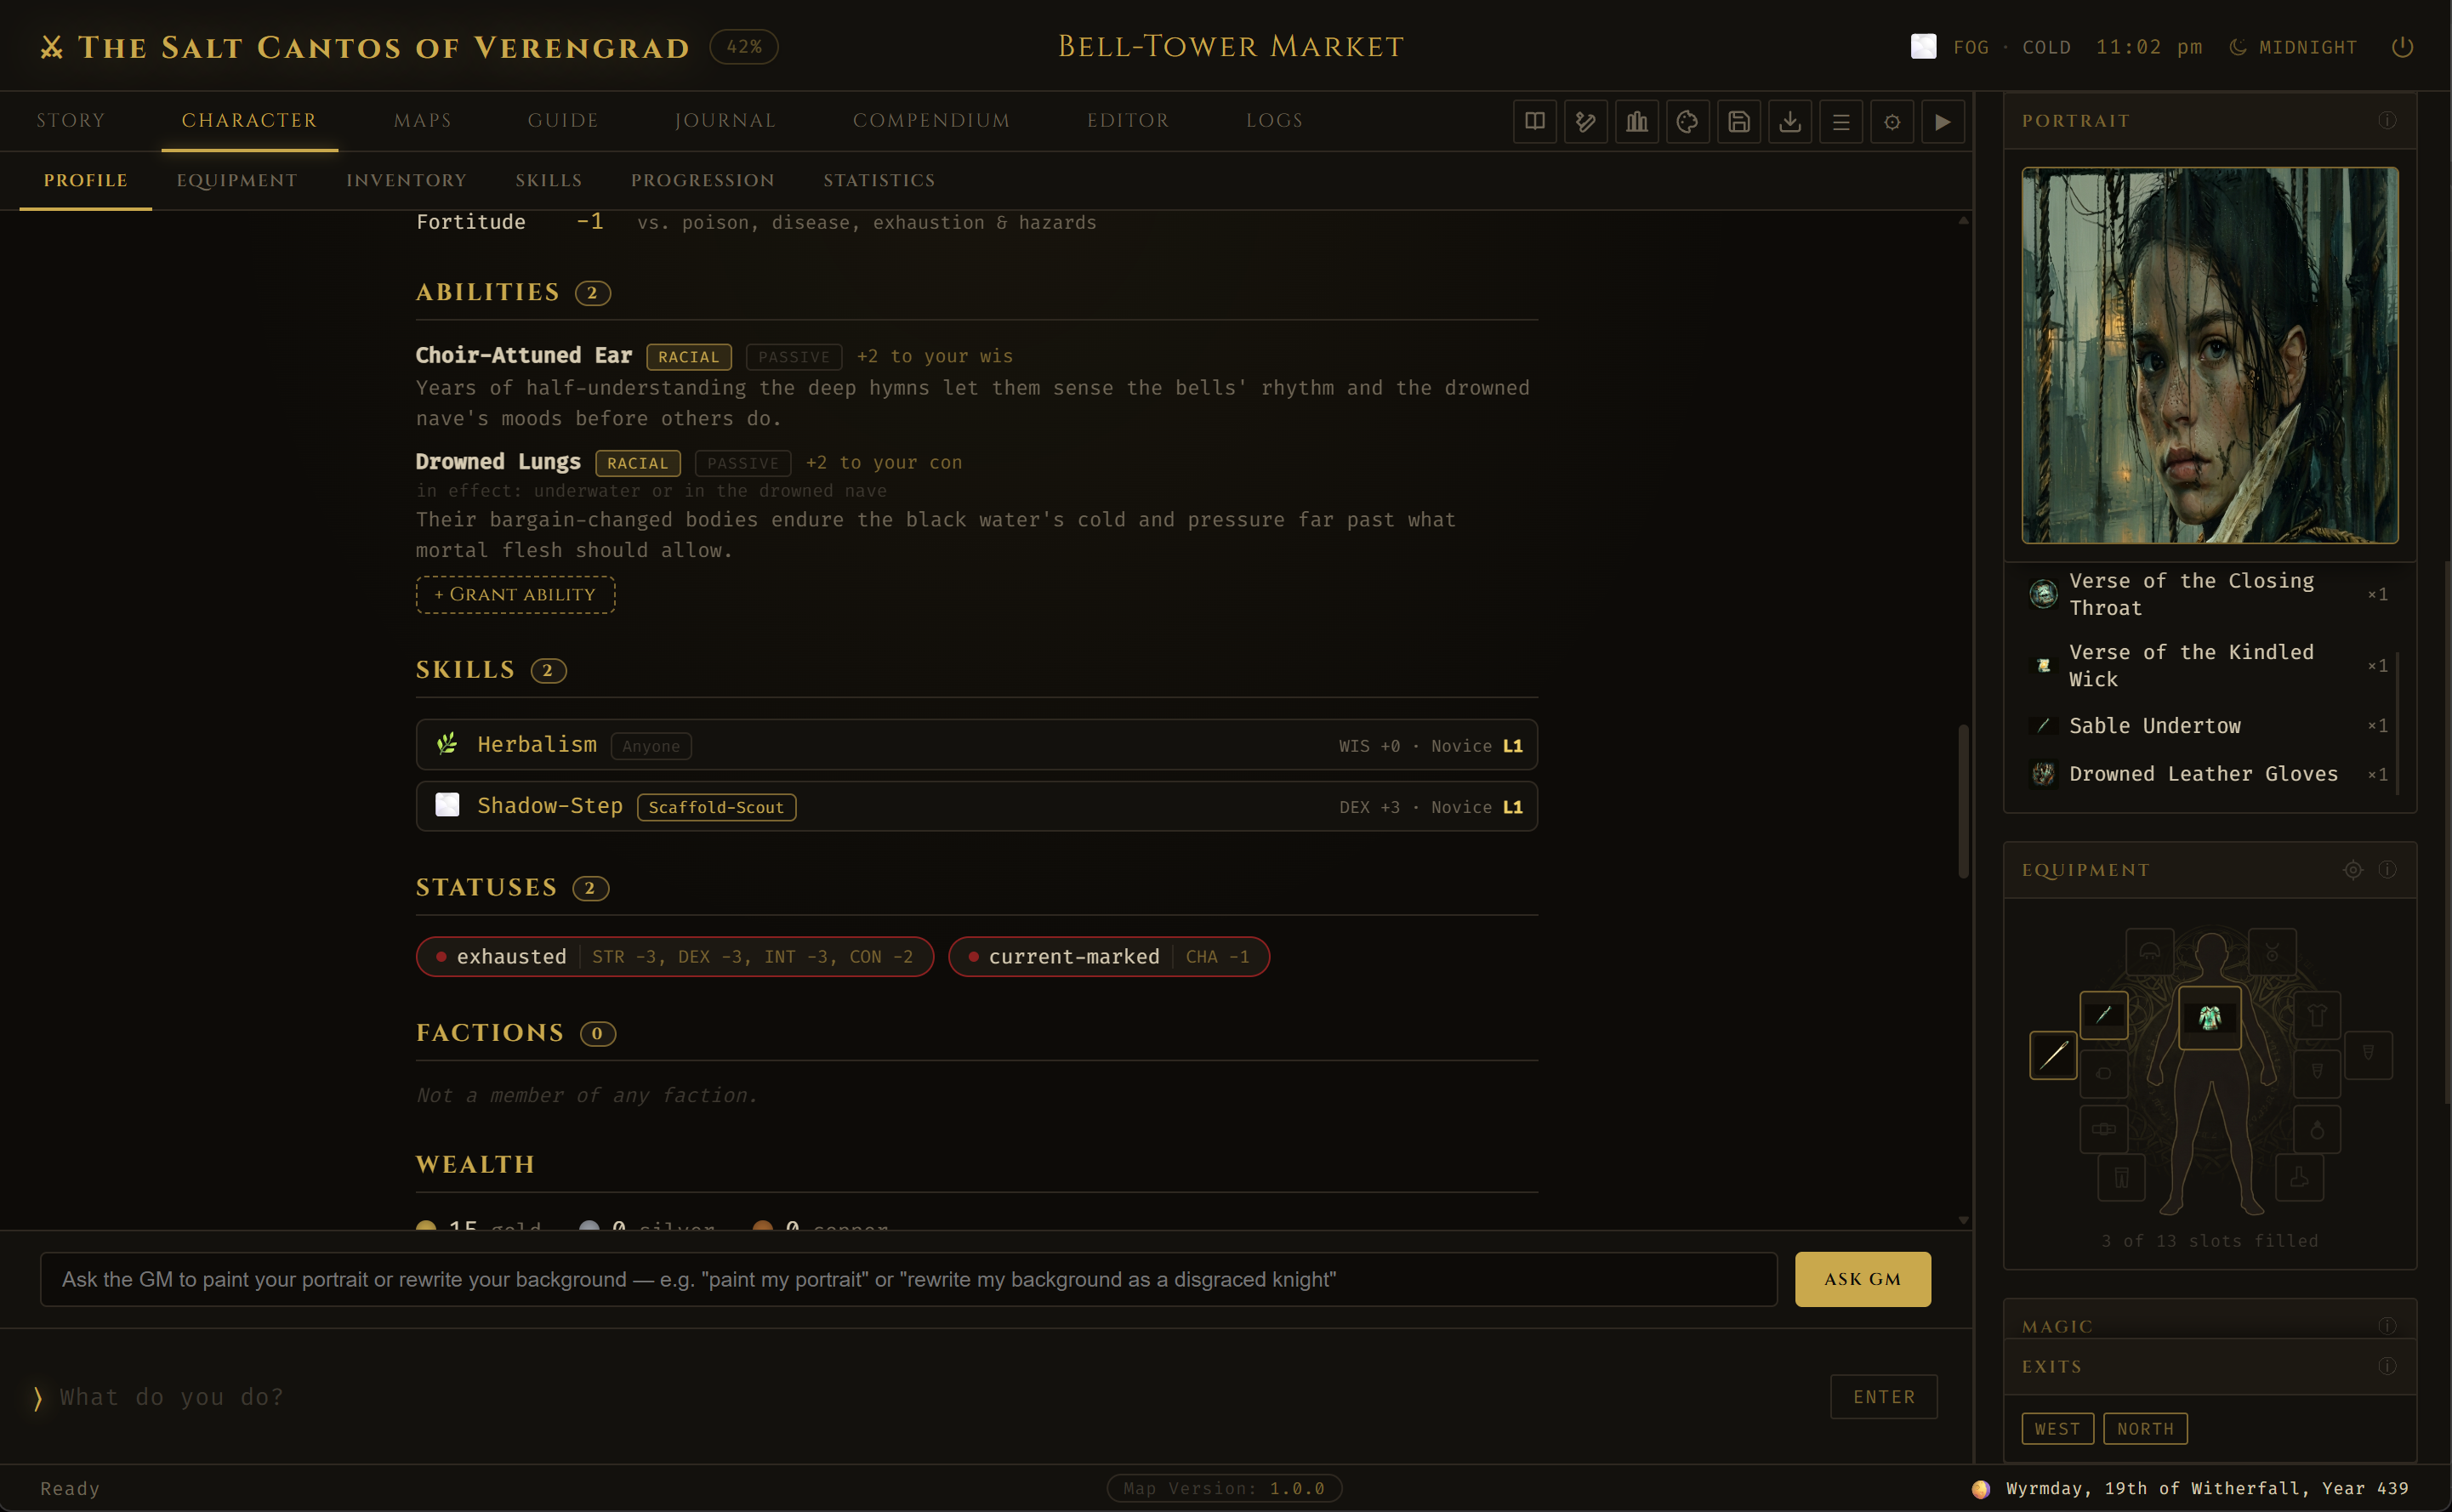Viewport: 2452px width, 1512px height.
Task: Open the Maps tab
Action: point(422,120)
